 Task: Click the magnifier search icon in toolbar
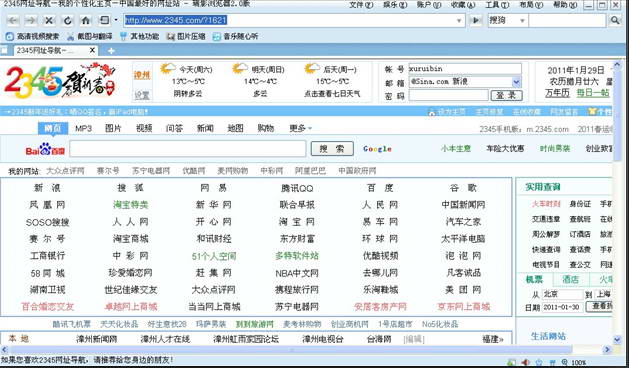click(x=614, y=20)
